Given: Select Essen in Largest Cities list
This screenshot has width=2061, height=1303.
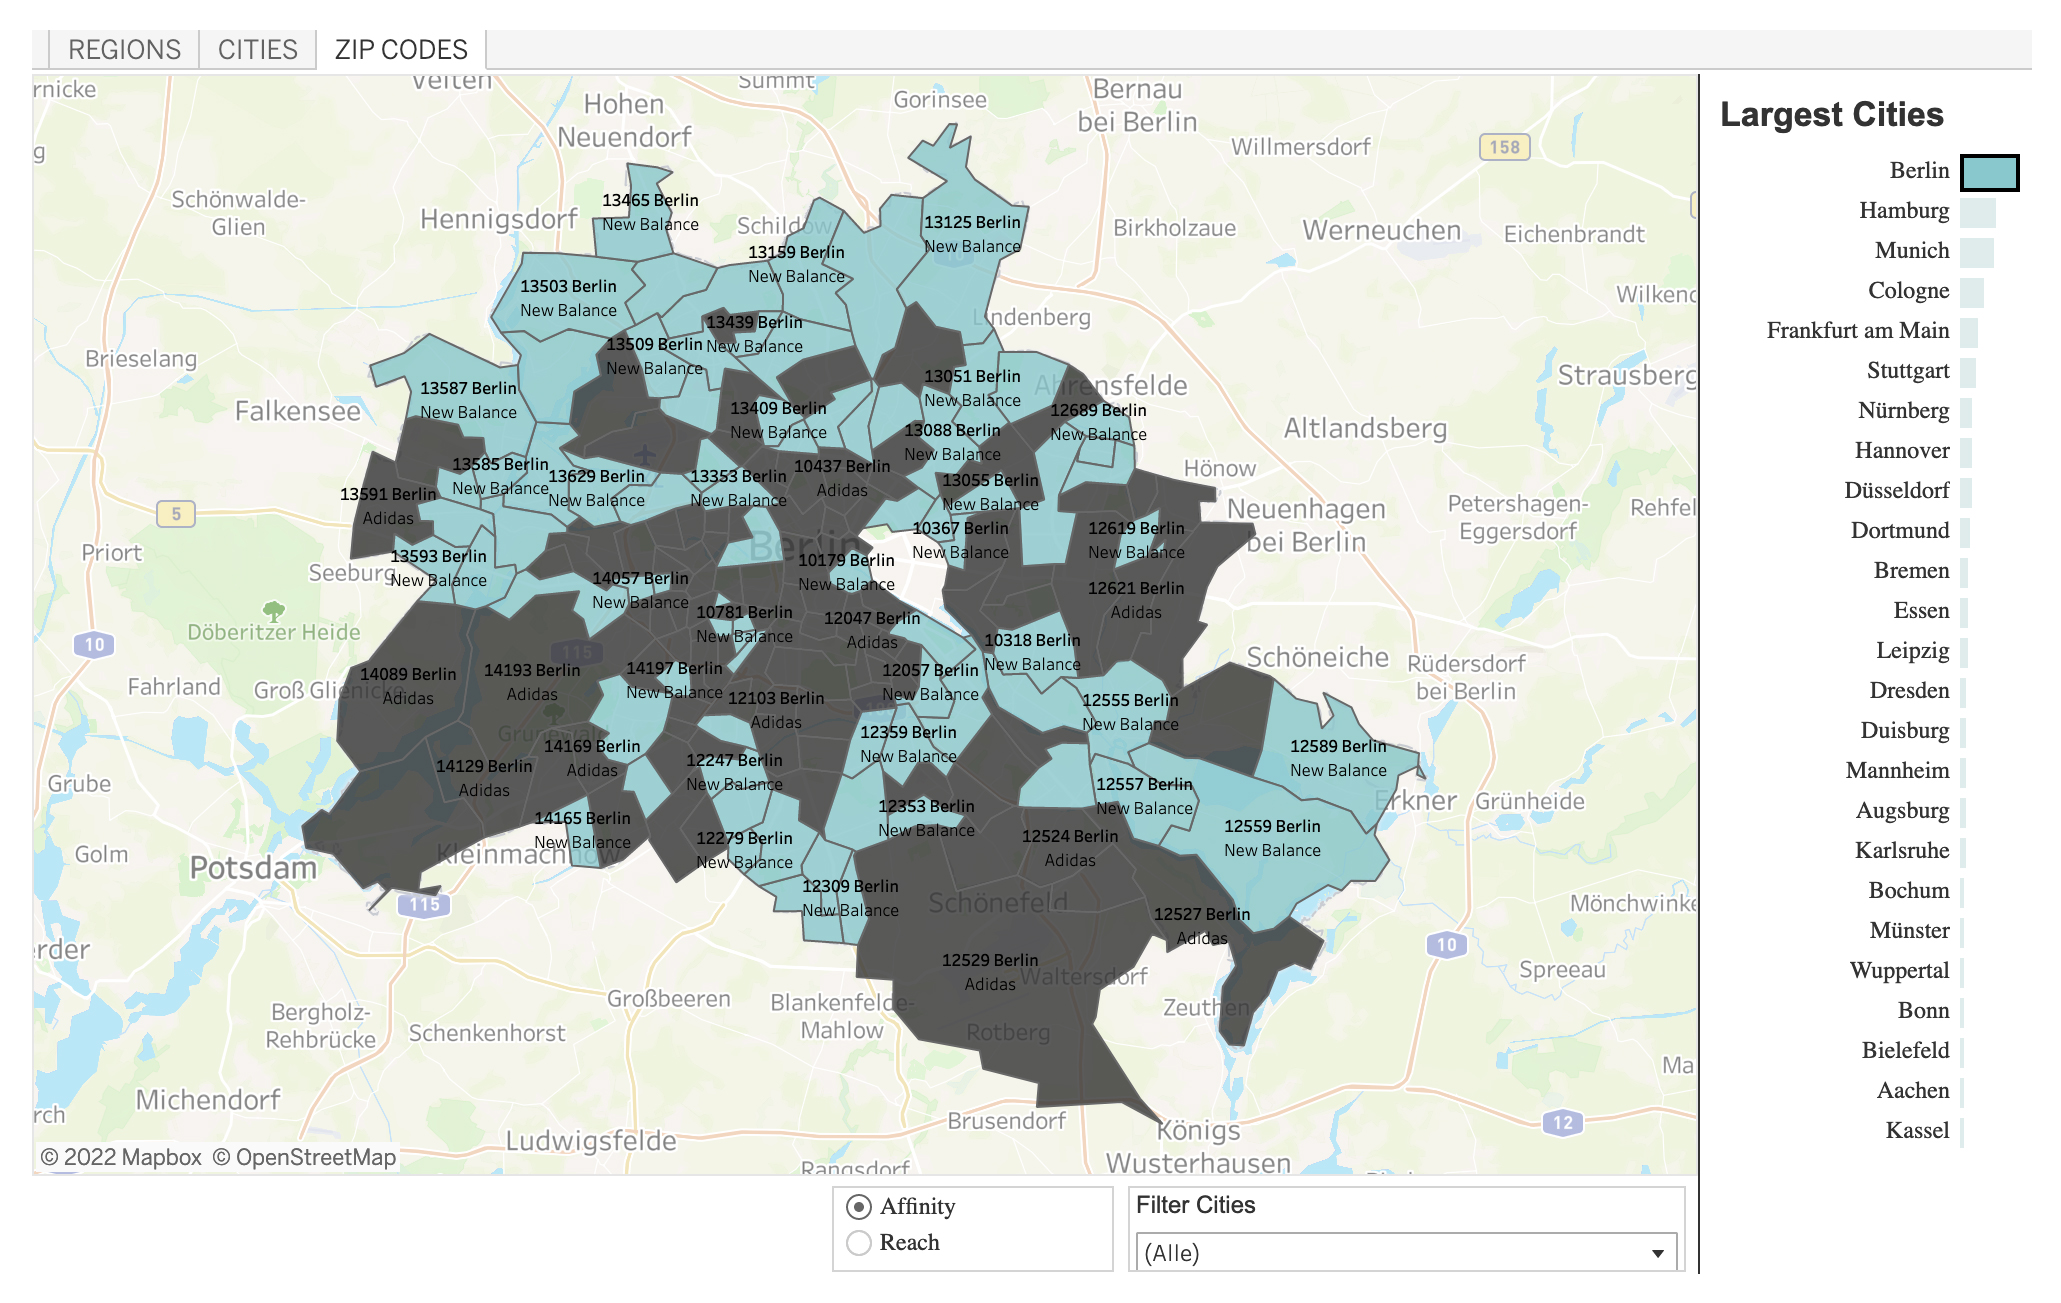Looking at the screenshot, I should 1921,611.
